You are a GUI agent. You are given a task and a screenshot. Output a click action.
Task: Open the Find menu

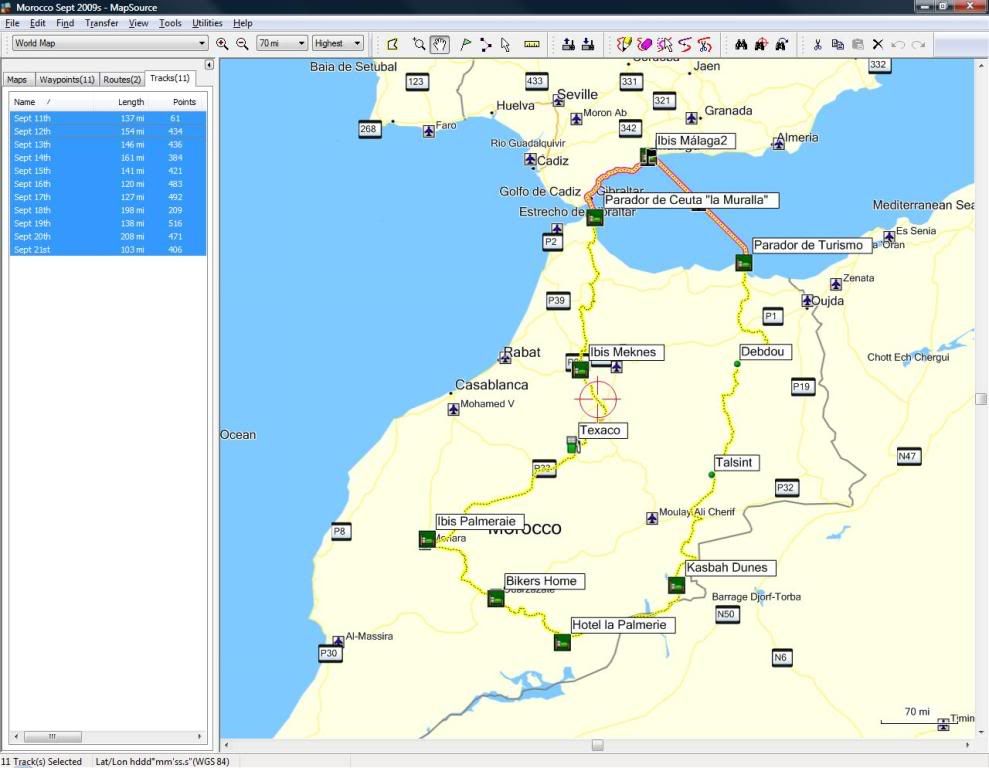65,23
